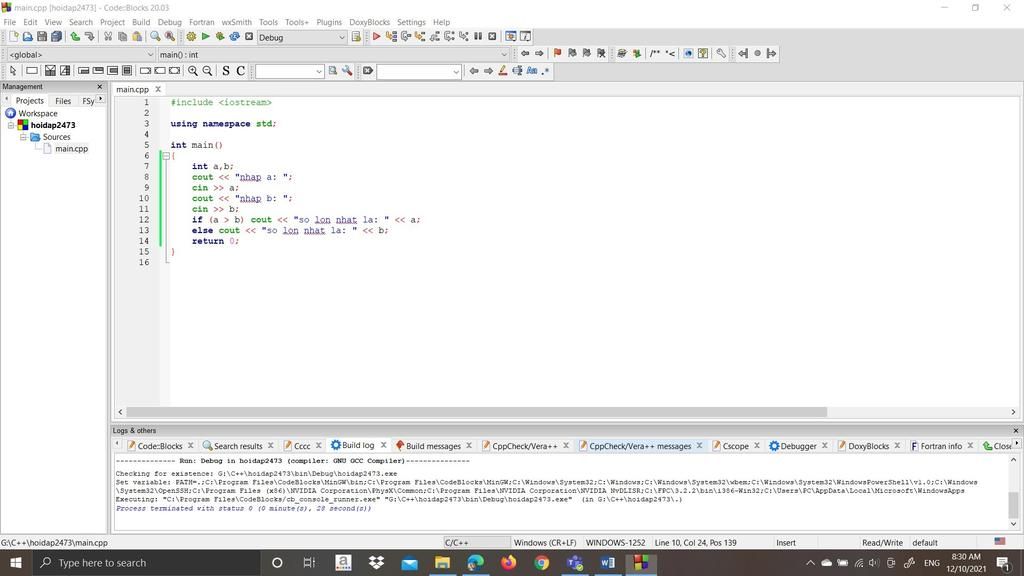Collapse the hoidap2473 project tree node

11,125
